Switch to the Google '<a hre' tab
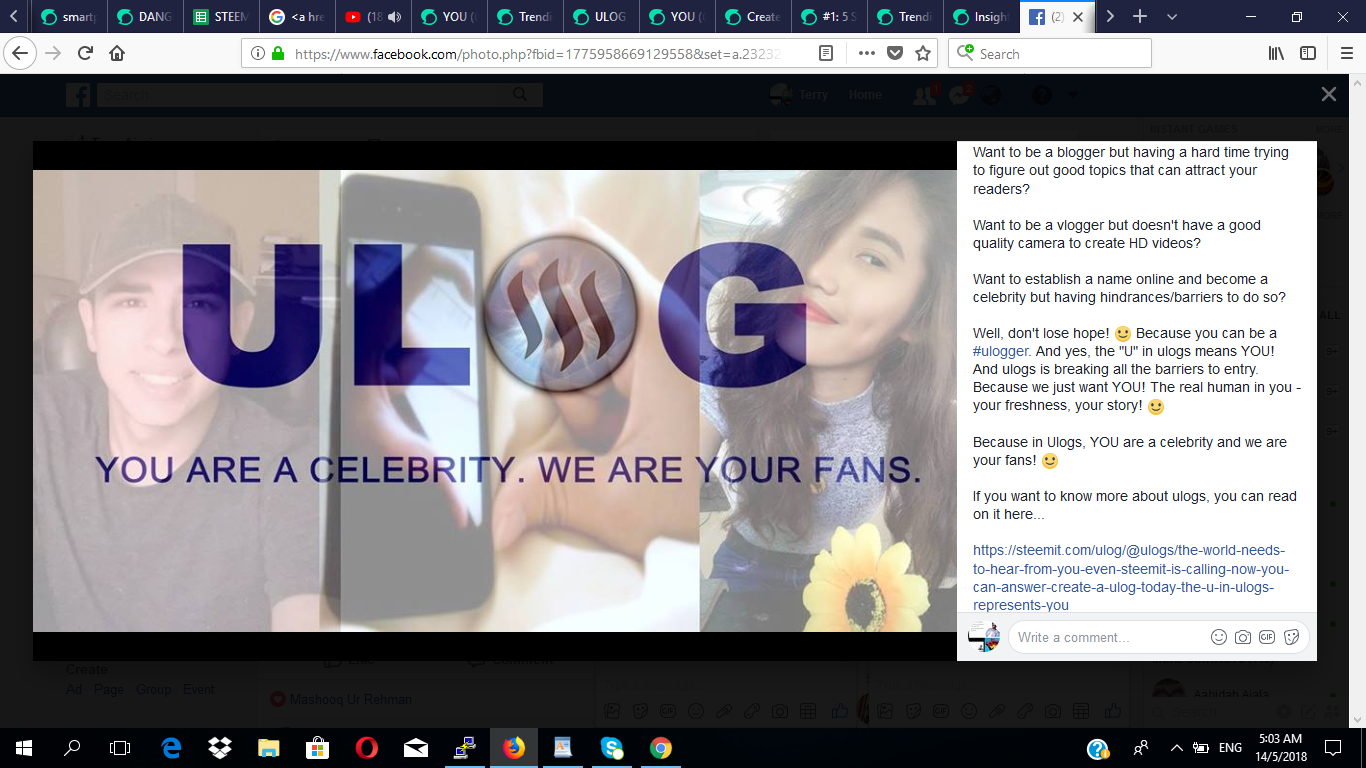The width and height of the screenshot is (1366, 768). [x=296, y=16]
